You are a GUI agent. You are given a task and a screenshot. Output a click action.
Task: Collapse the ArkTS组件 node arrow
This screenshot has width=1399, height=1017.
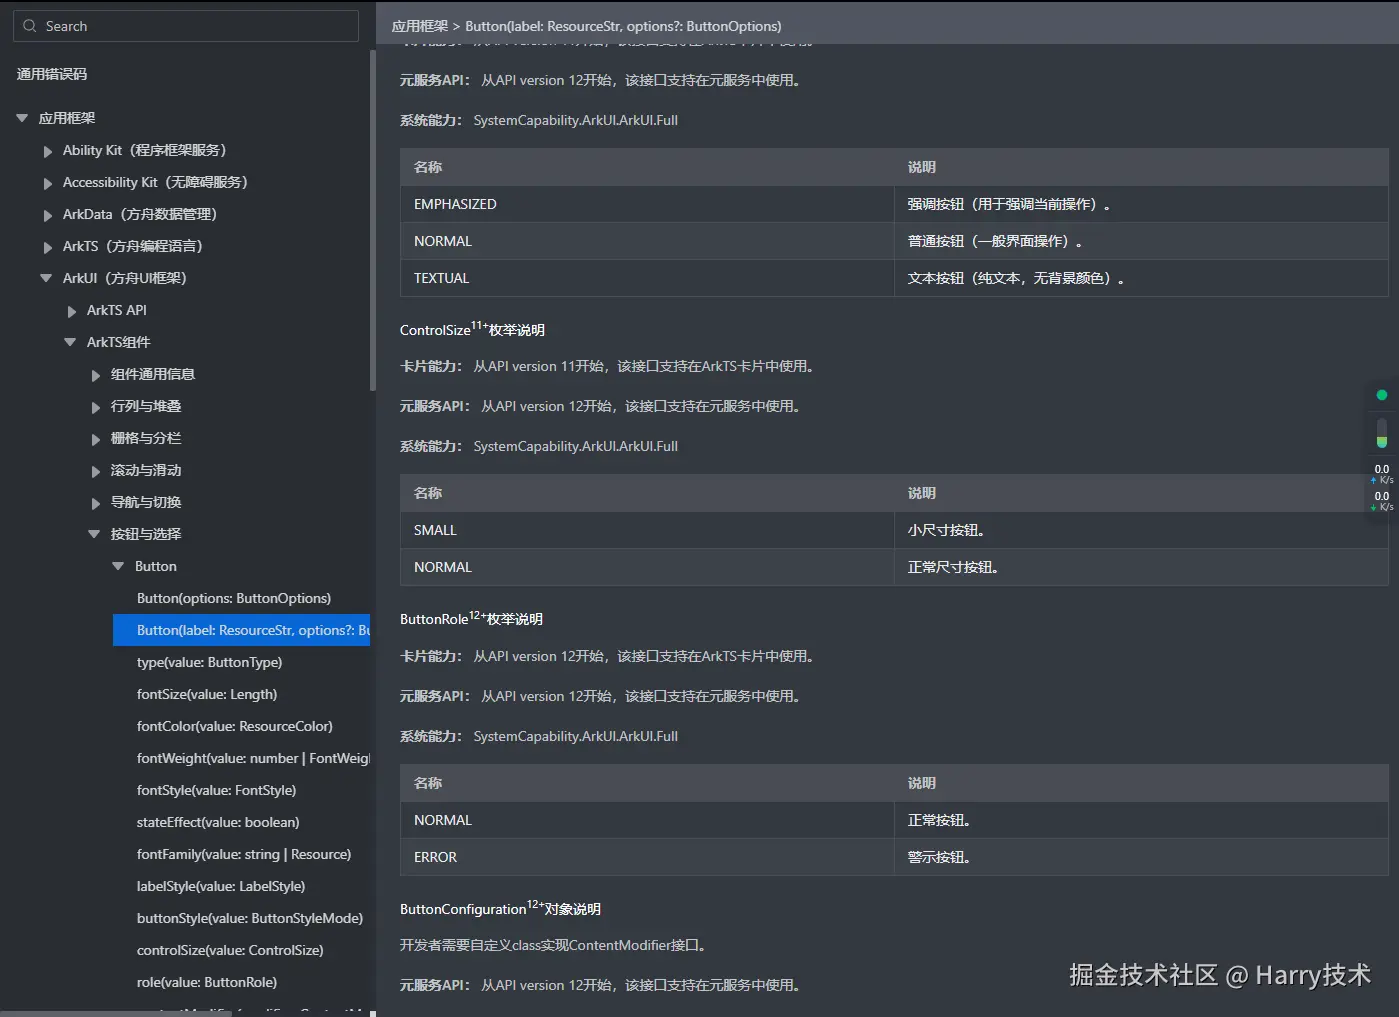(70, 342)
